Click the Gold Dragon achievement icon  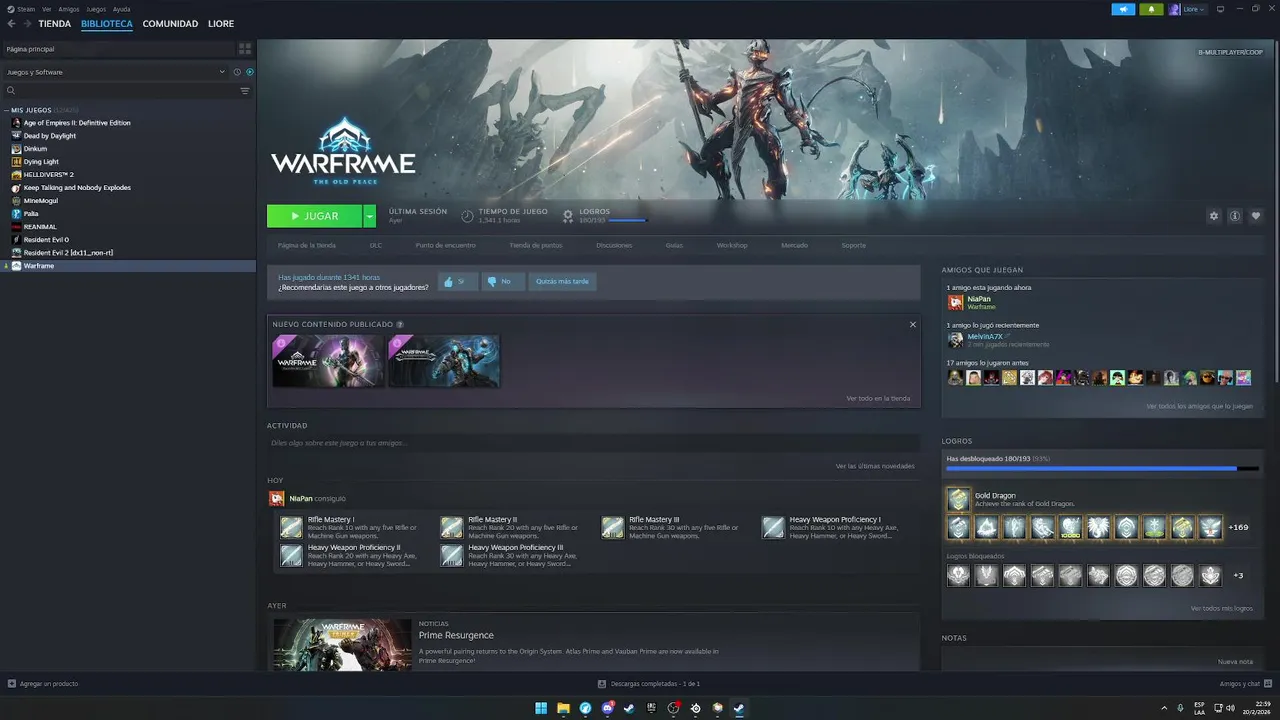(x=958, y=499)
